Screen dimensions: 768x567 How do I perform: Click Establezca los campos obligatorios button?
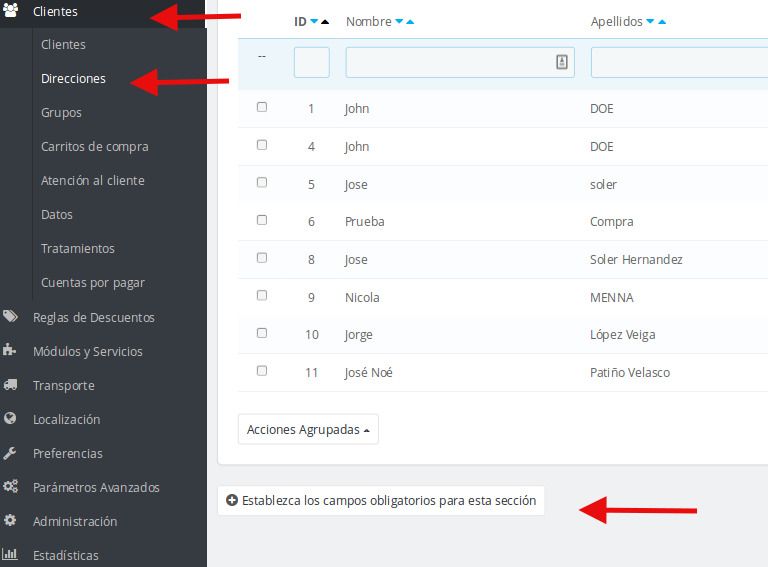(x=381, y=500)
